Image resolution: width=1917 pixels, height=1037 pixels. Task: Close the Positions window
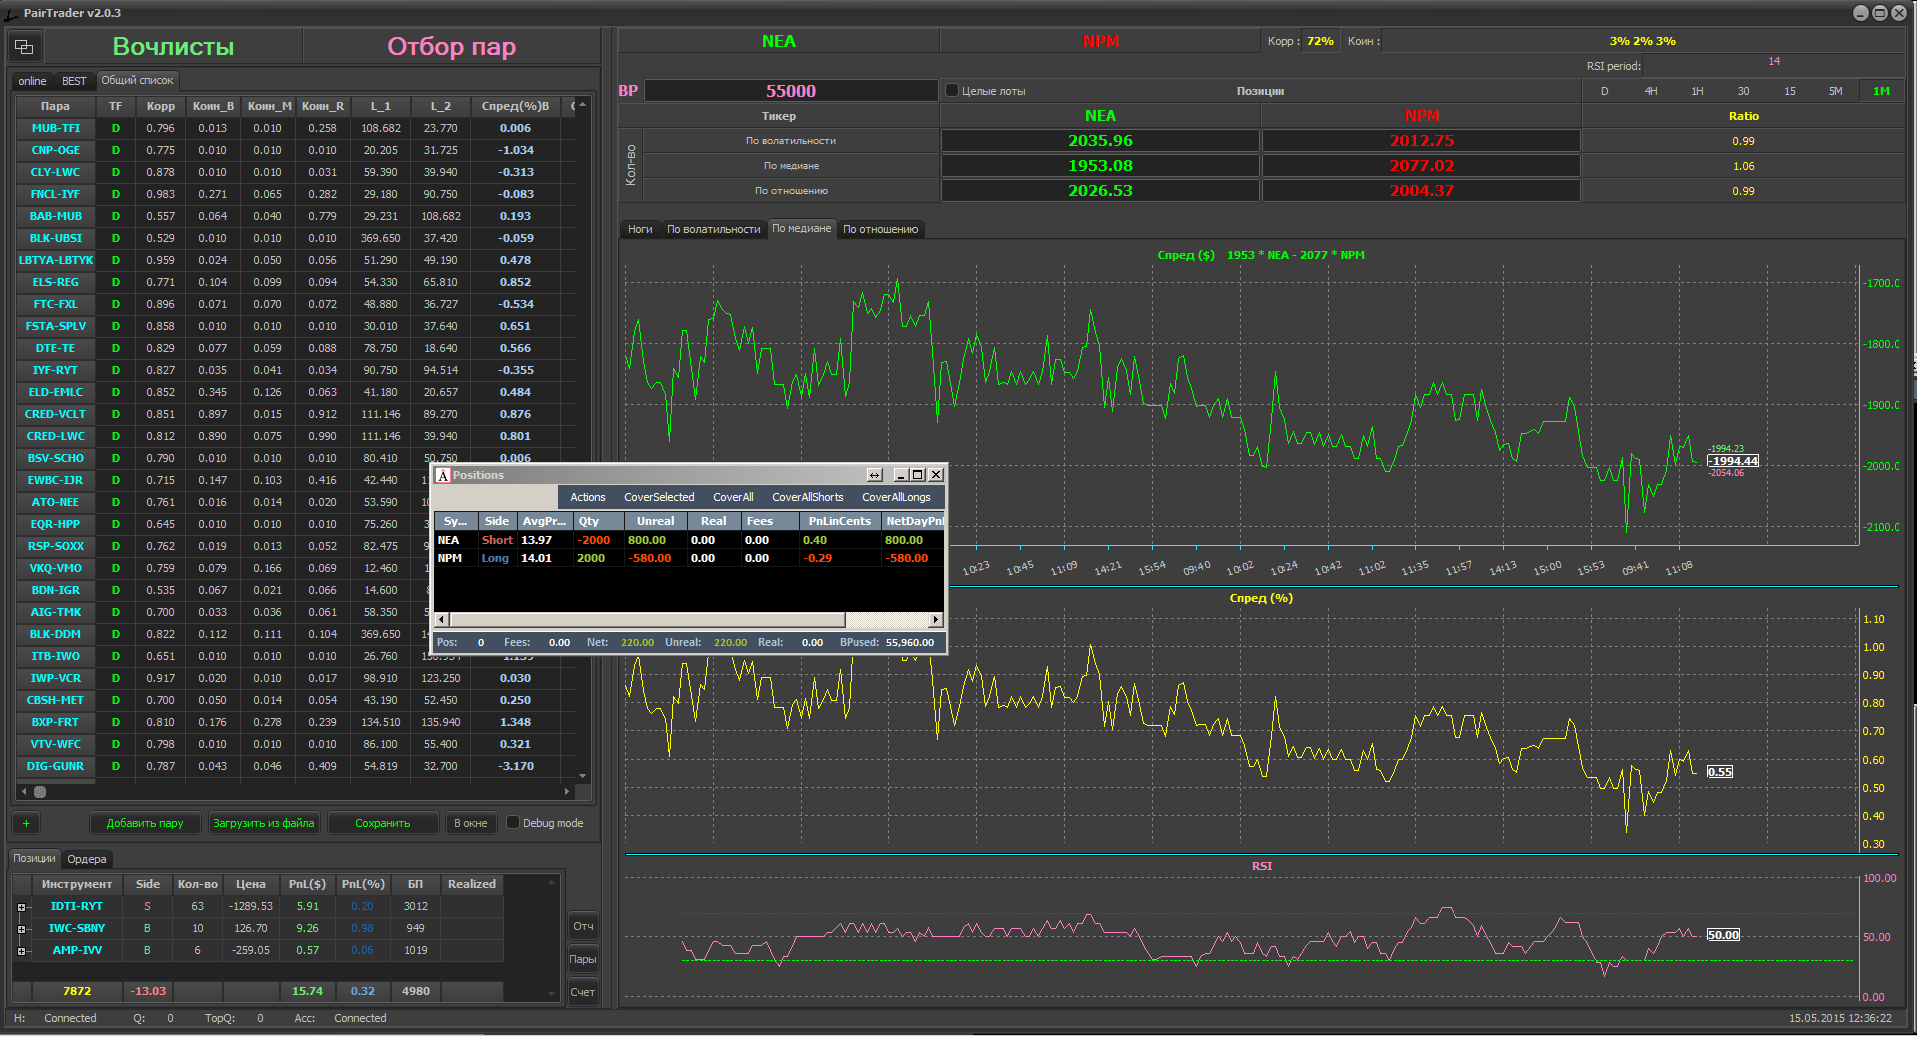point(936,475)
